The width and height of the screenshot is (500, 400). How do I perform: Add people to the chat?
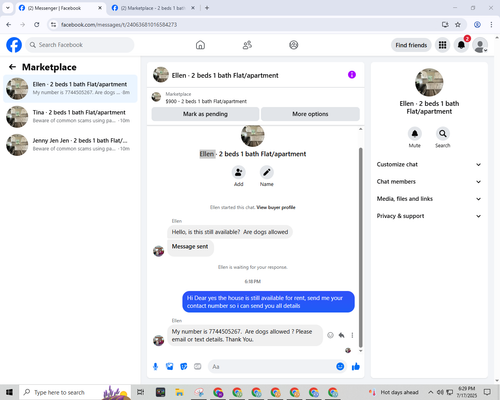click(239, 172)
